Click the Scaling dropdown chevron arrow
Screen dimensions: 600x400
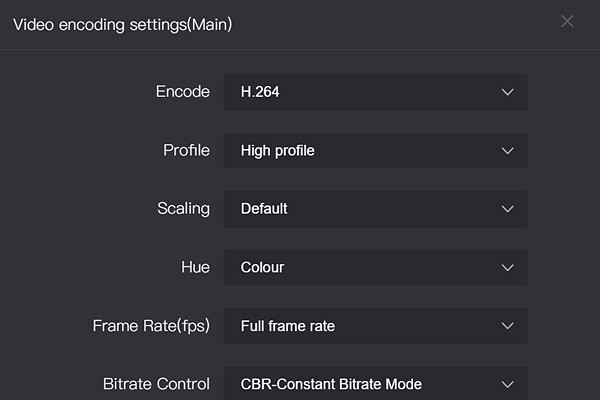click(507, 209)
